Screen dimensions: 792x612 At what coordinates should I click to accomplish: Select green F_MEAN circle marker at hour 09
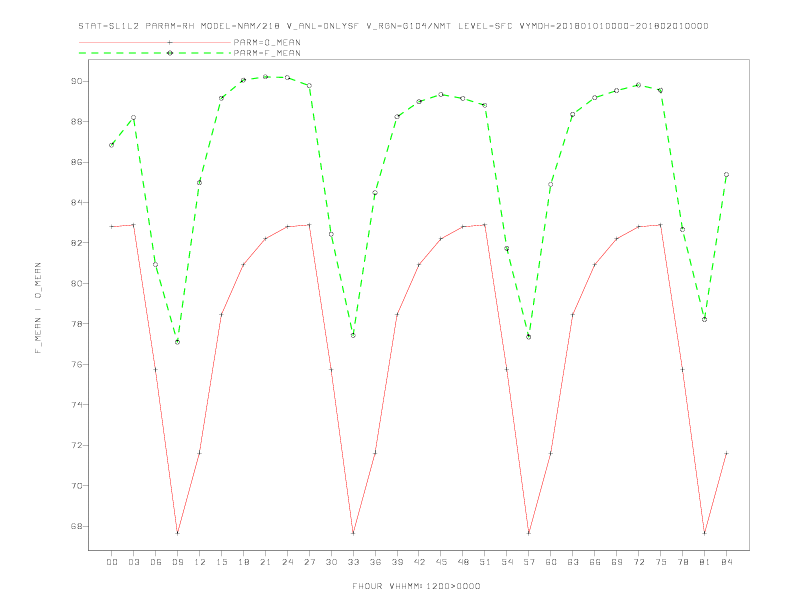(x=177, y=342)
